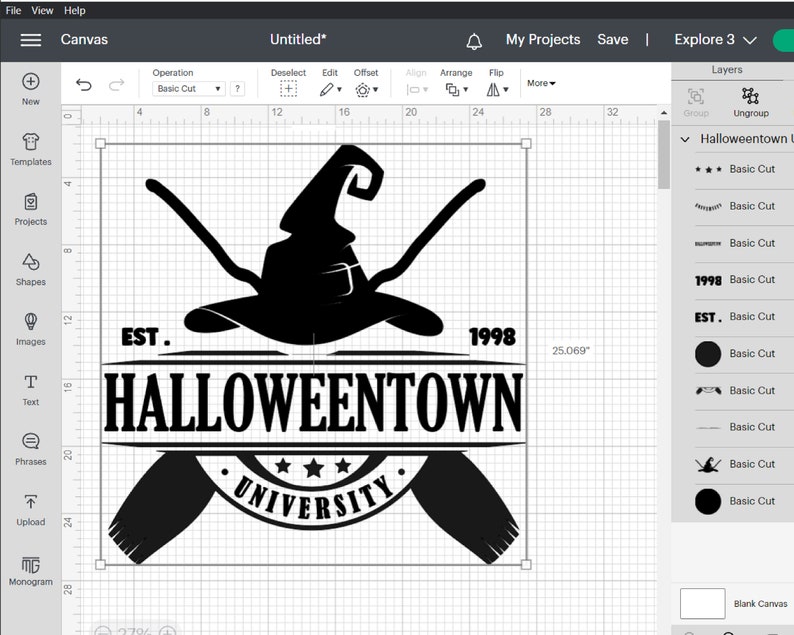Click the Canvas label in header
794x635 pixels.
(84, 39)
